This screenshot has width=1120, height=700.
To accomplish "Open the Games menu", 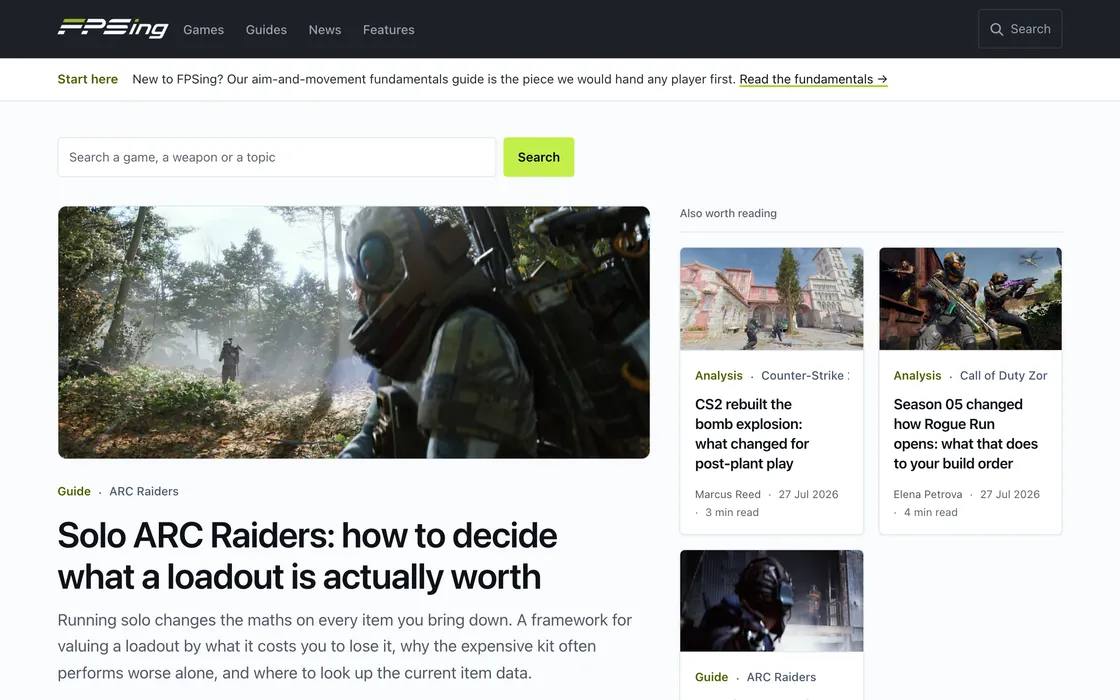I will (204, 29).
